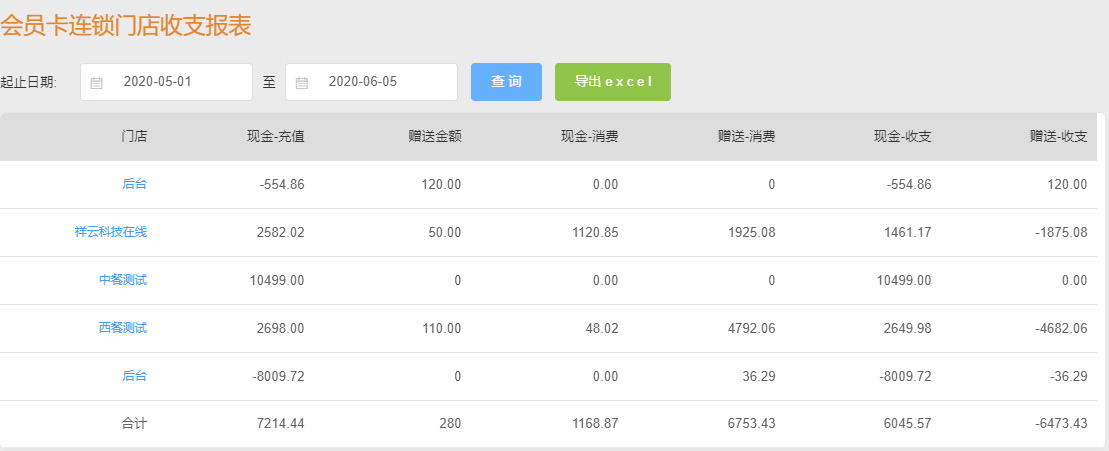Screen dimensions: 1109x451
Task: Select gift consumption 36.29
Action: click(760, 376)
